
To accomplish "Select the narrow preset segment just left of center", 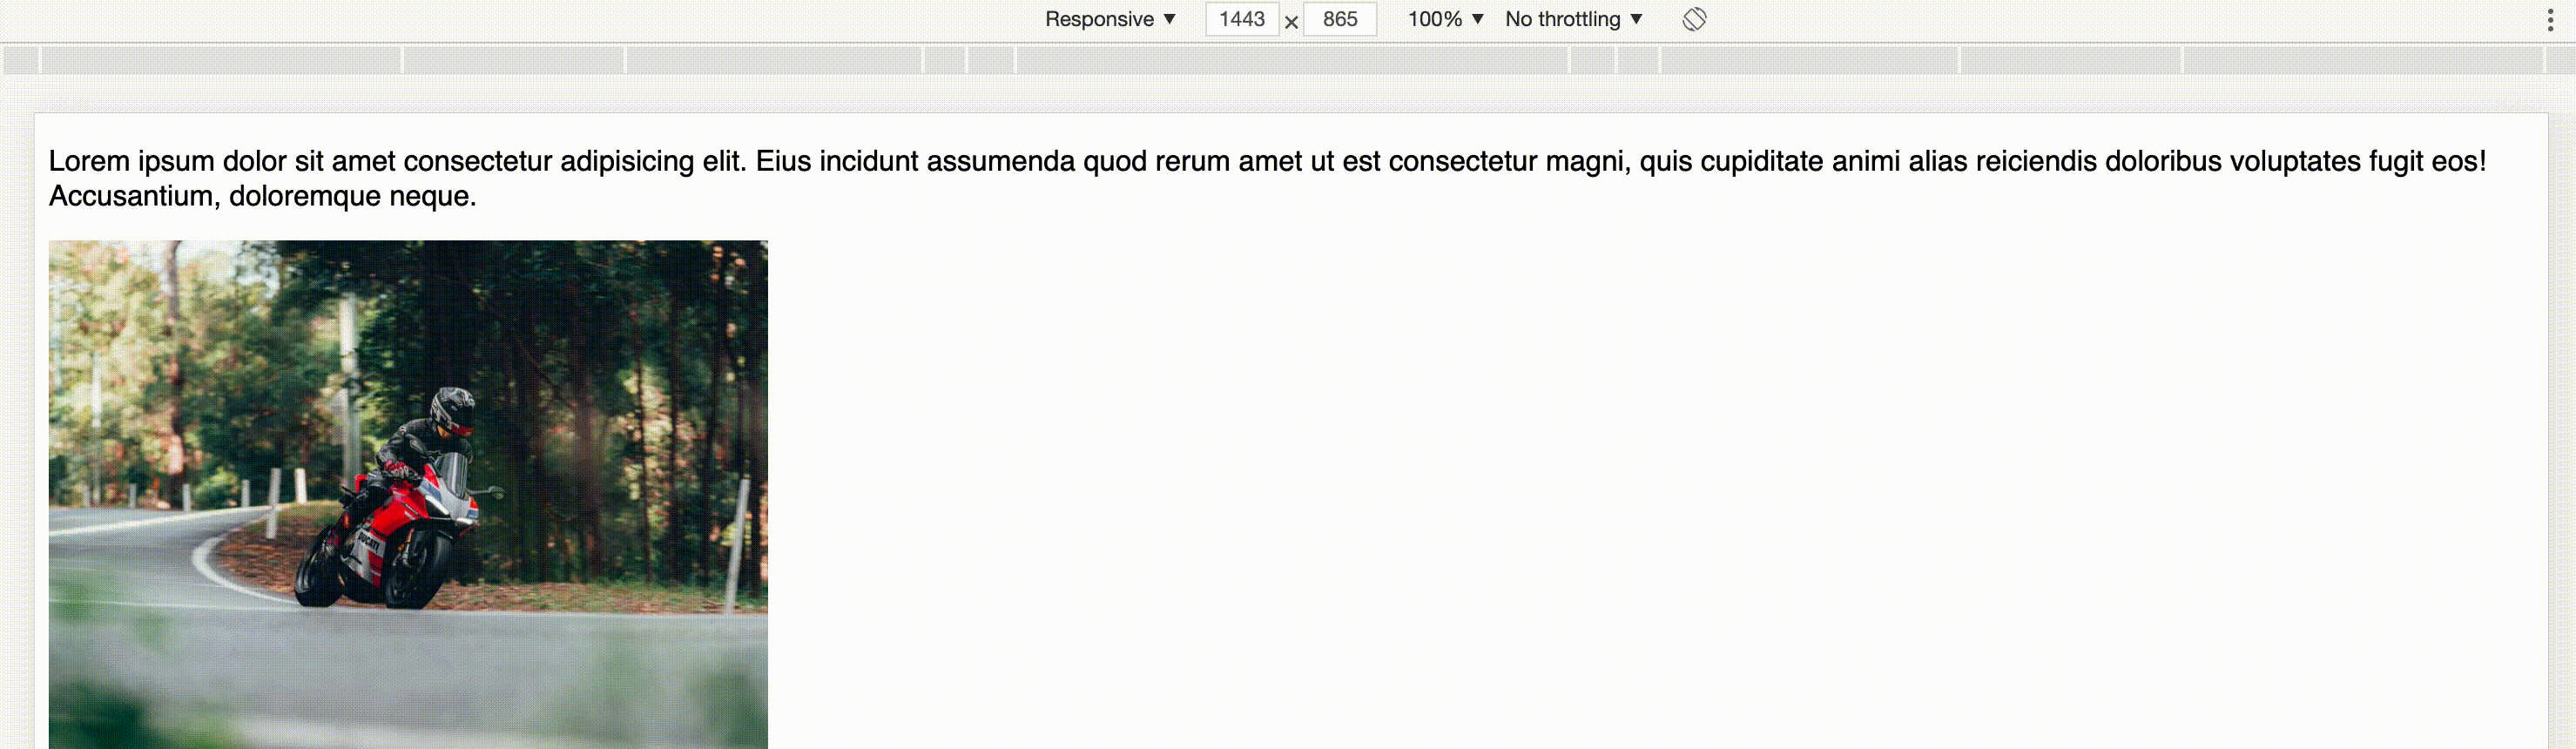I will pyautogui.click(x=991, y=60).
